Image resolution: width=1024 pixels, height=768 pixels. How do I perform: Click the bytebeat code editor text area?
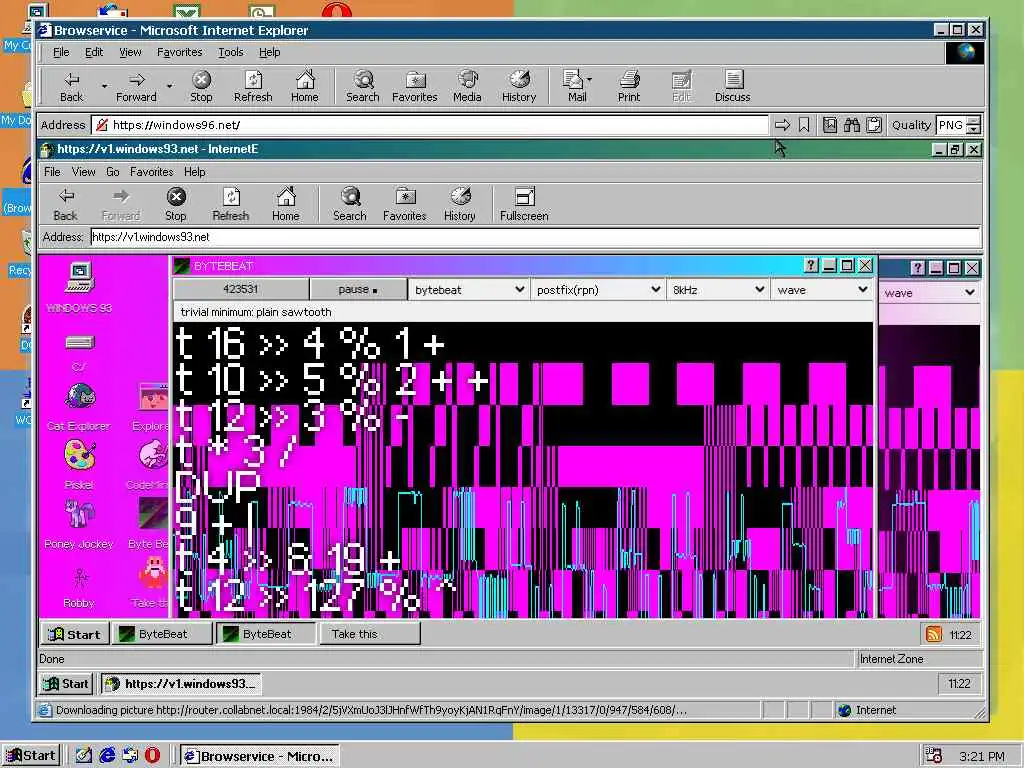pyautogui.click(x=523, y=470)
